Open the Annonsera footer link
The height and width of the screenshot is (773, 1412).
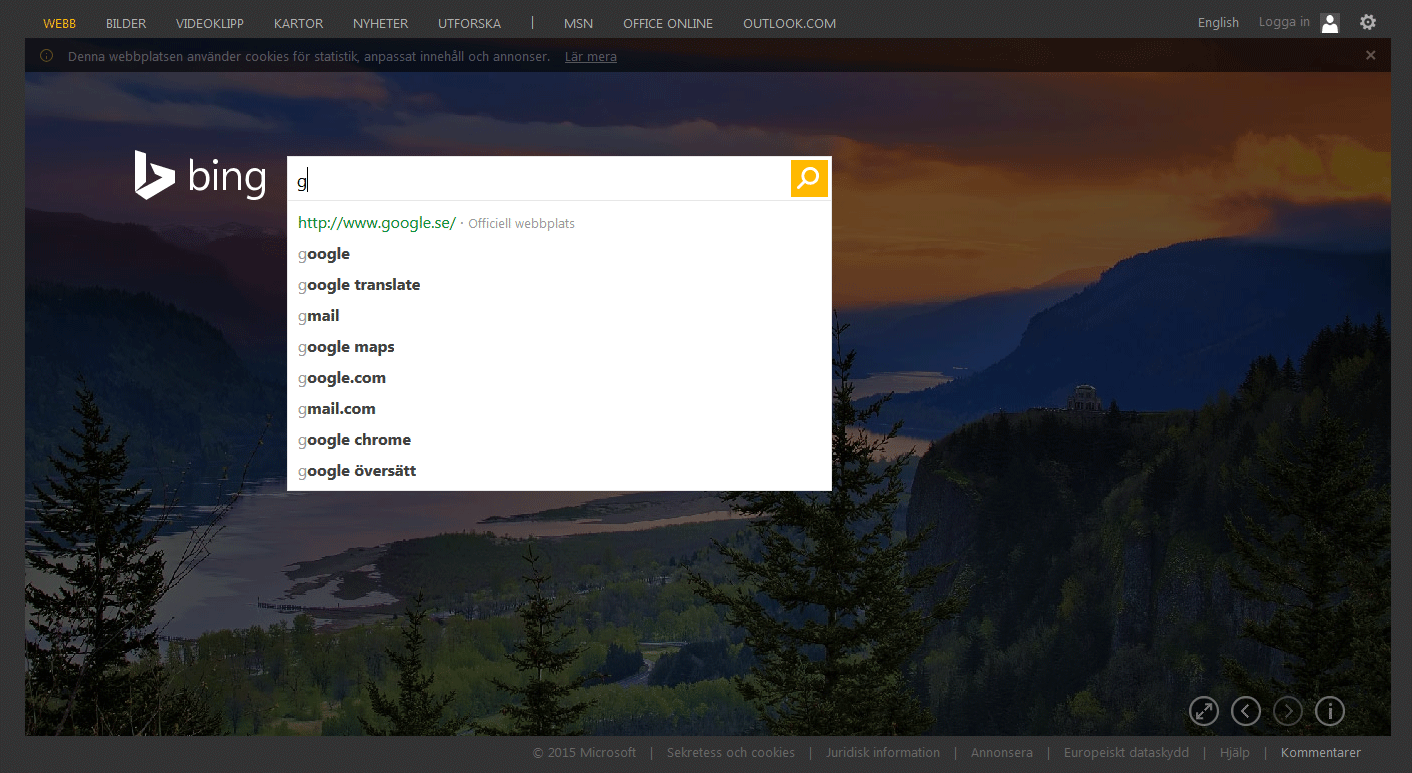click(x=1002, y=753)
